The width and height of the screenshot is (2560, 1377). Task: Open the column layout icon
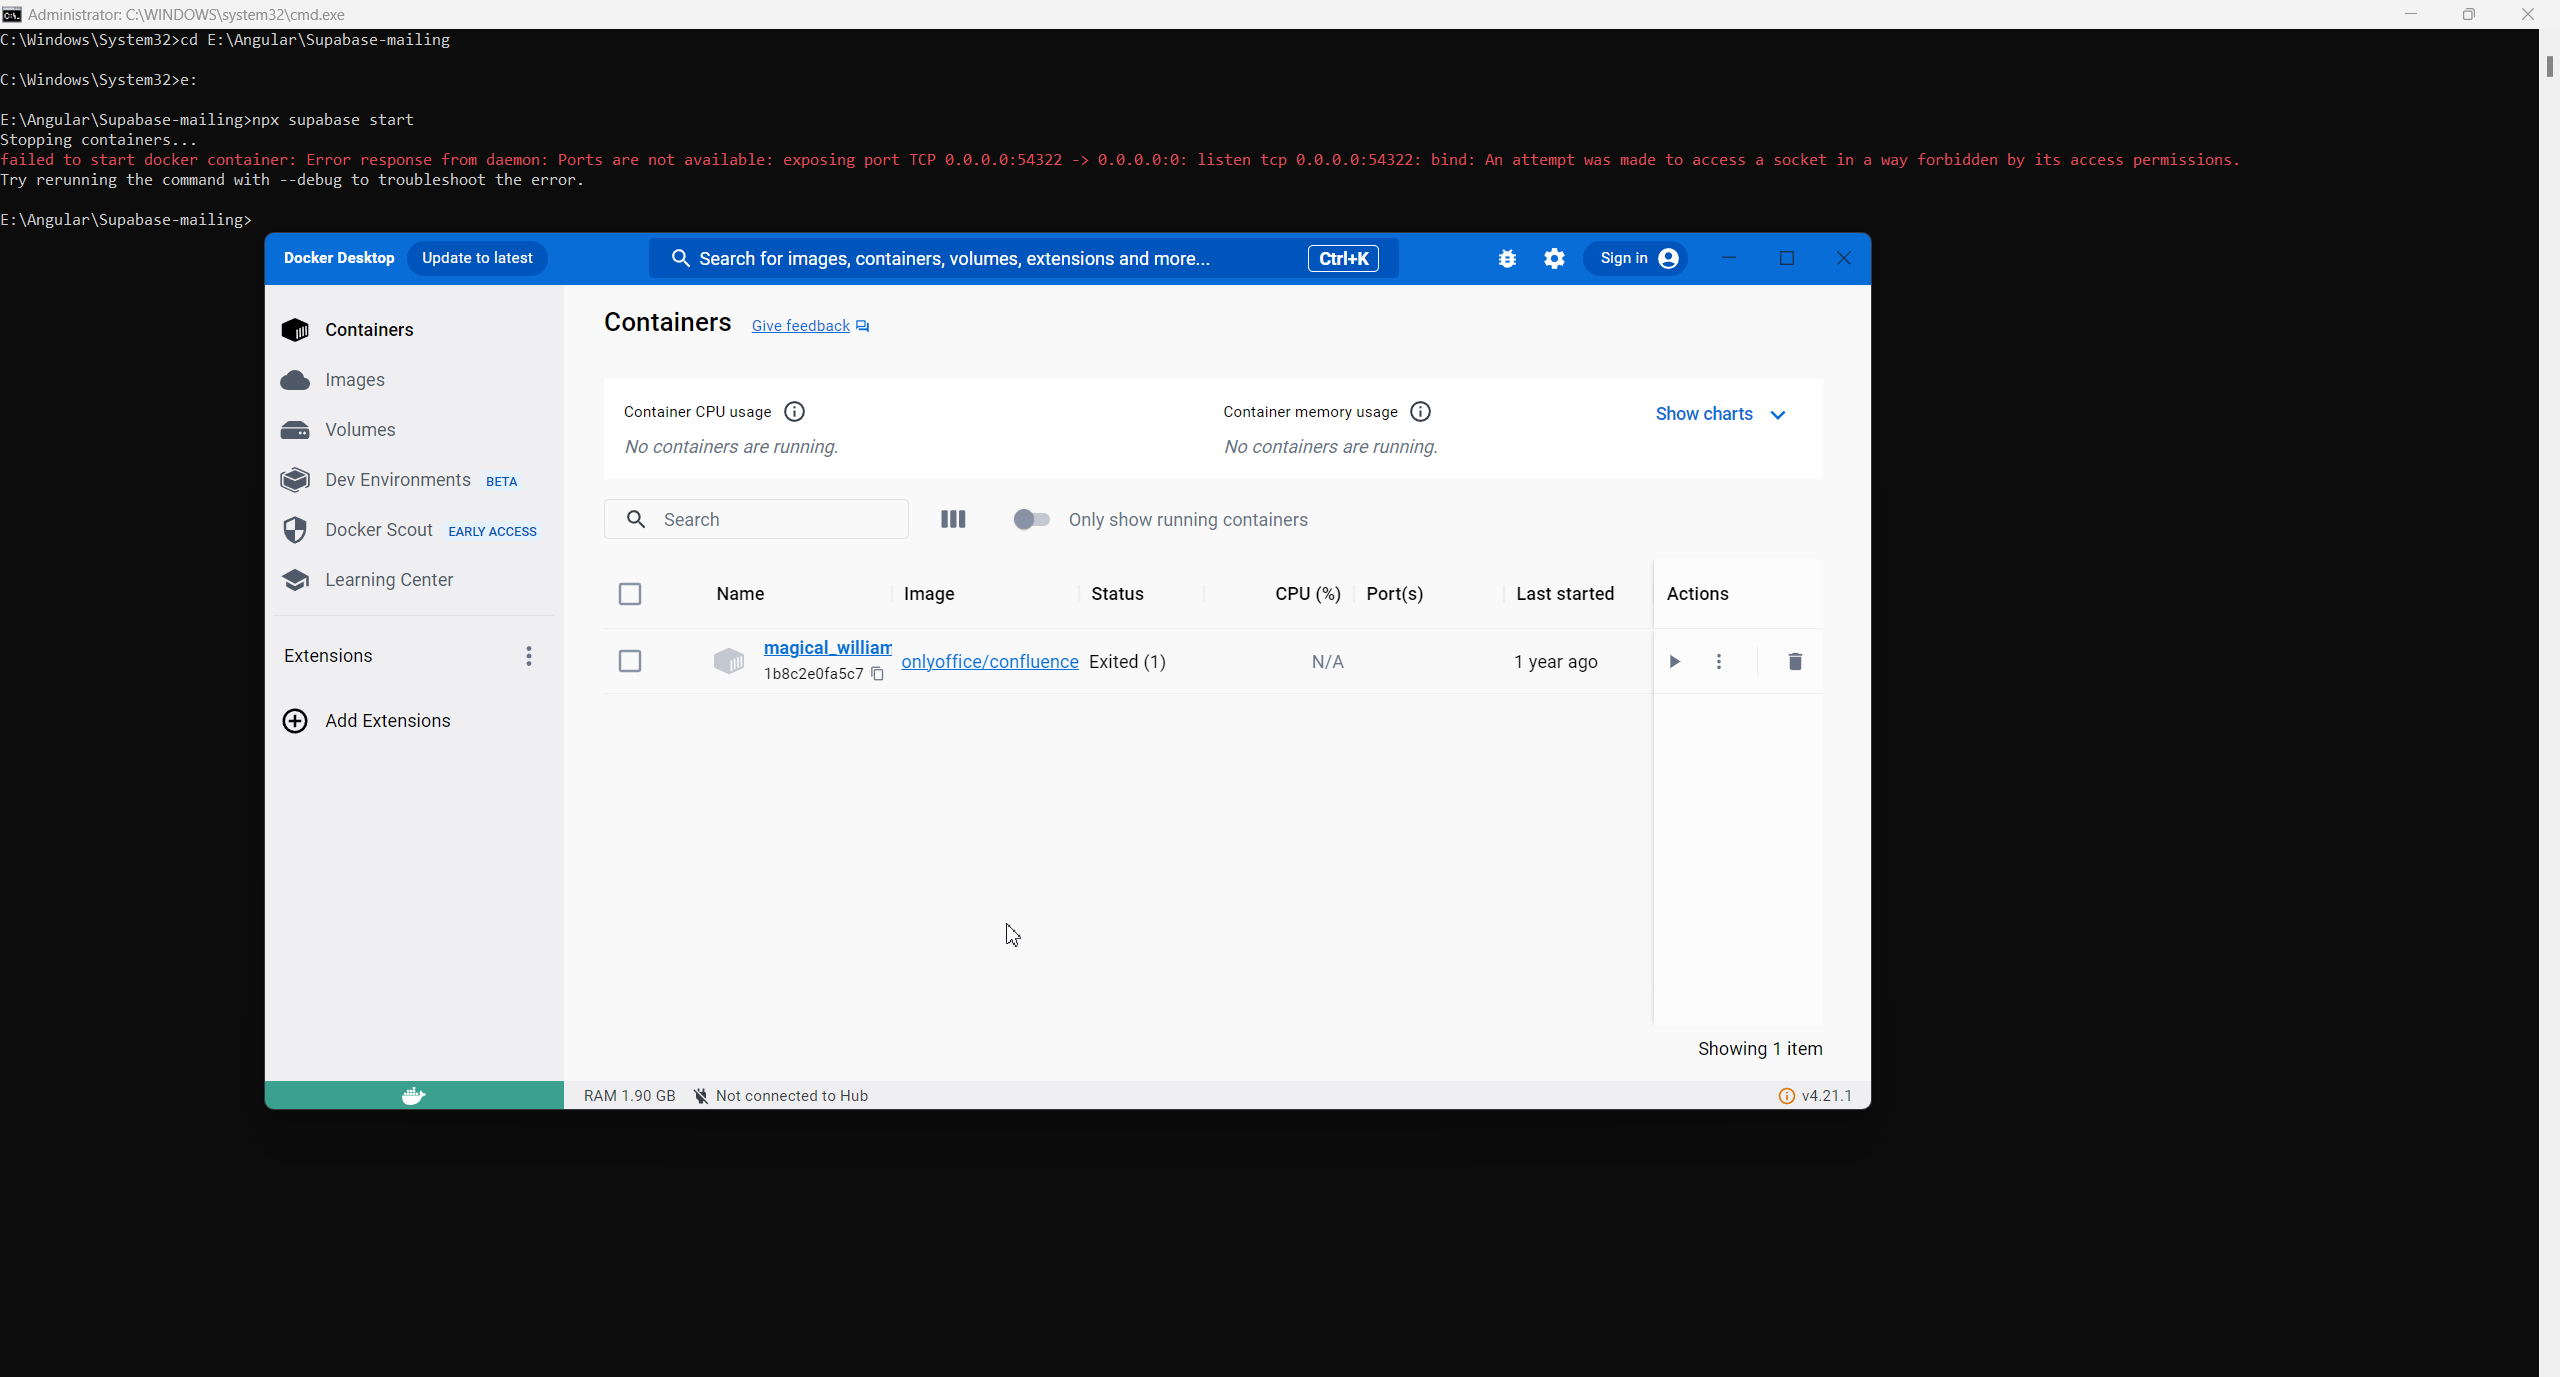pos(953,519)
